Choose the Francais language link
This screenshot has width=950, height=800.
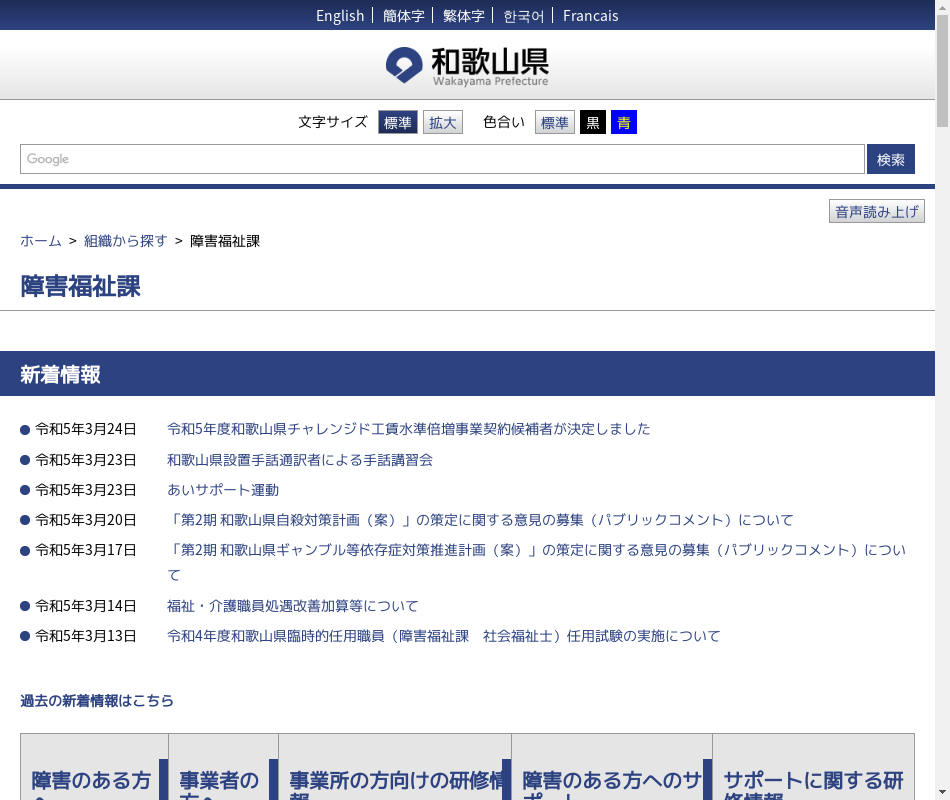tap(590, 15)
